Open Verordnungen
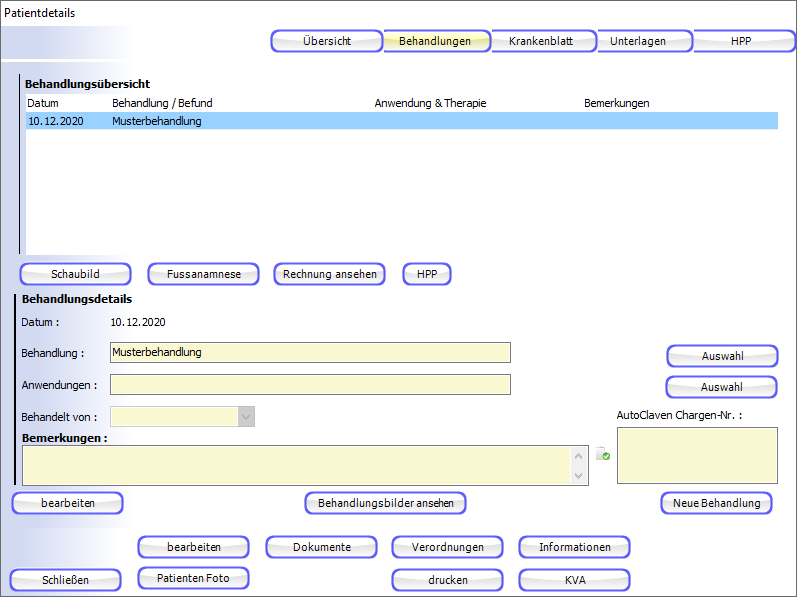 (x=447, y=547)
